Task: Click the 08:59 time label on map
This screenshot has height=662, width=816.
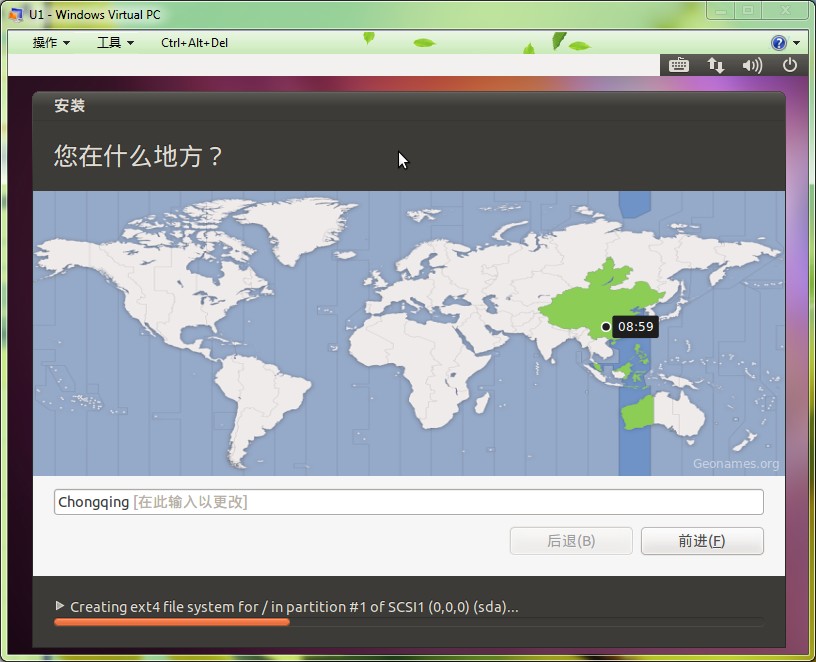Action: (635, 327)
